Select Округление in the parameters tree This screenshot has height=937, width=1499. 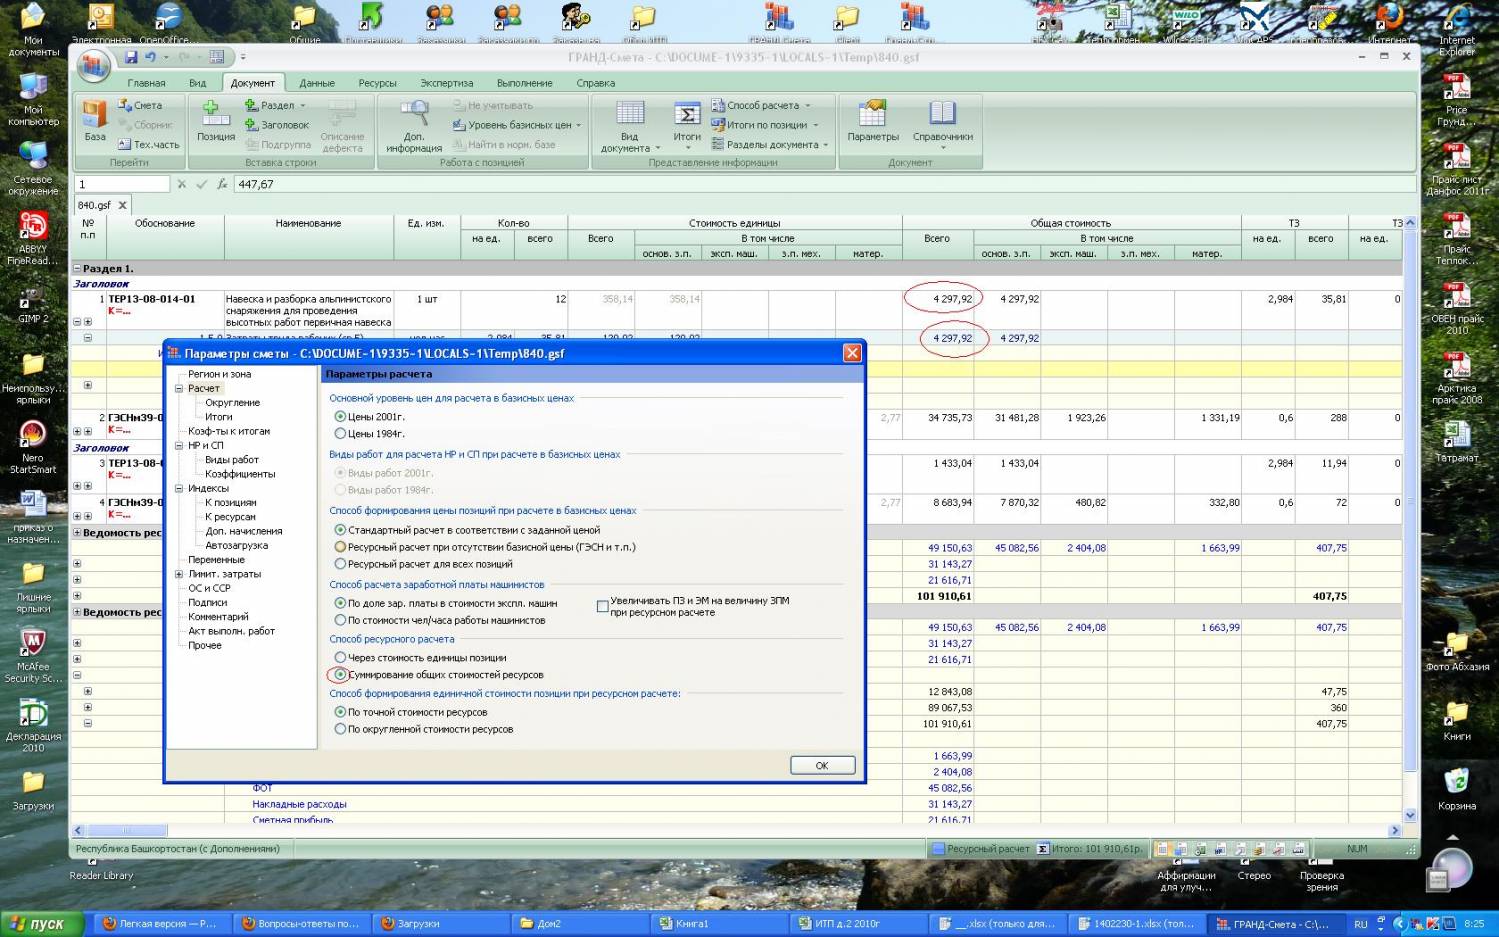232,403
